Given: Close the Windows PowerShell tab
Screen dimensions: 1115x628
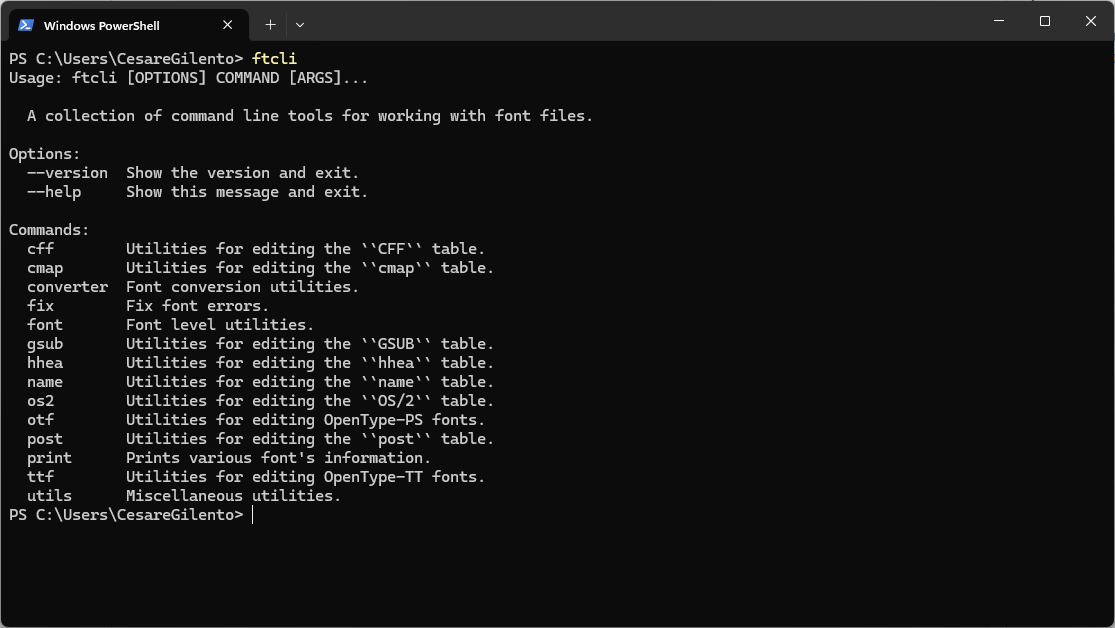Looking at the screenshot, I should 228,25.
